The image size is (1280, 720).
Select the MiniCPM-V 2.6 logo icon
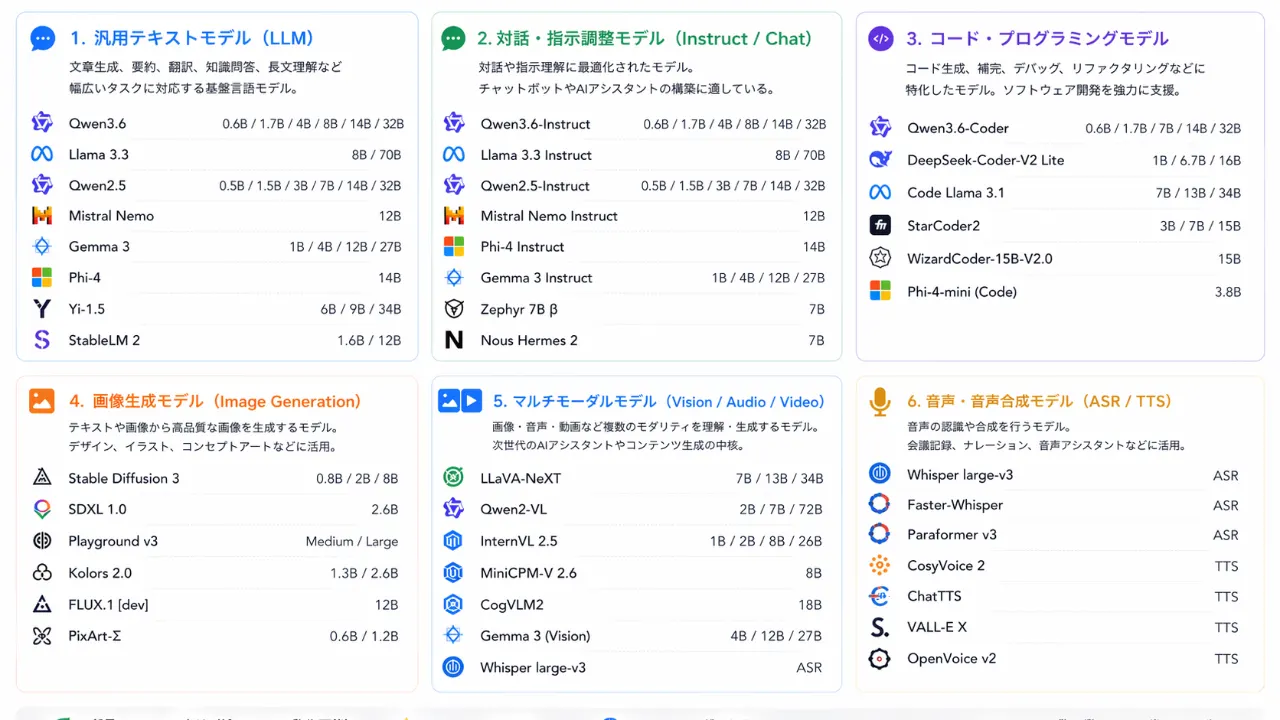[x=453, y=573]
